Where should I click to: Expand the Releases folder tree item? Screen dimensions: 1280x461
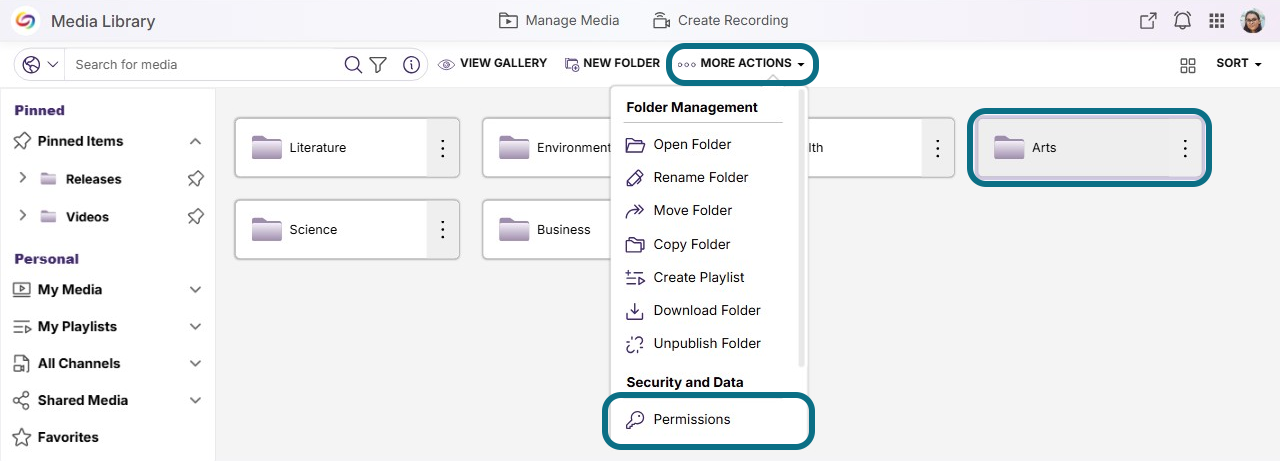(x=22, y=178)
